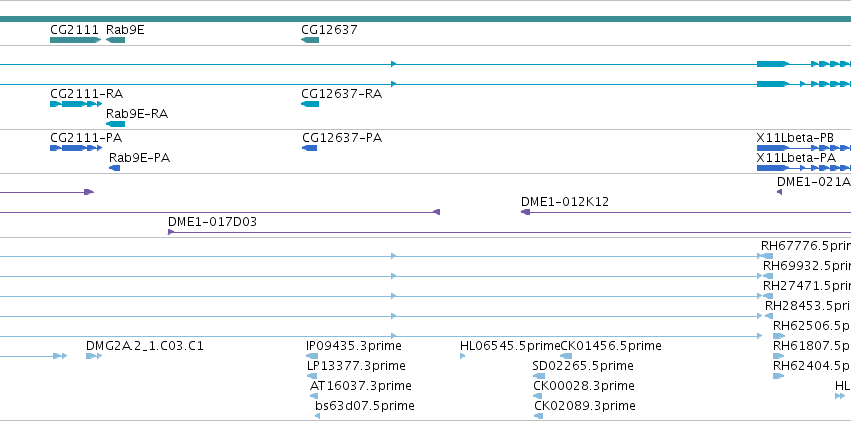Click the Rab9E gene label

click(x=125, y=30)
